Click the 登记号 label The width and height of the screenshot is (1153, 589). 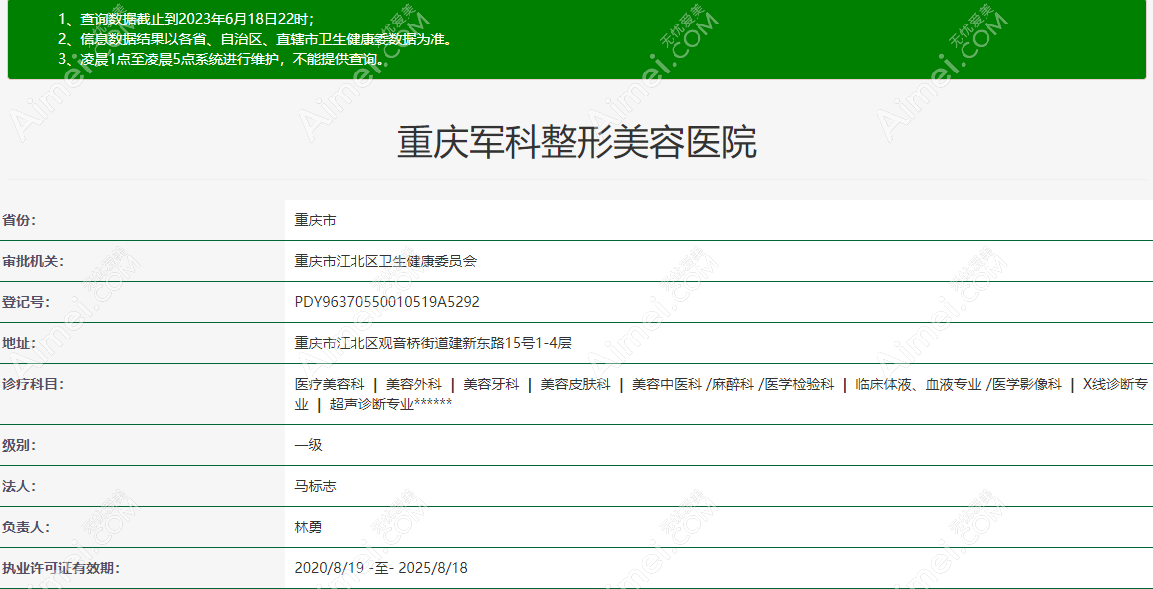[x=26, y=302]
